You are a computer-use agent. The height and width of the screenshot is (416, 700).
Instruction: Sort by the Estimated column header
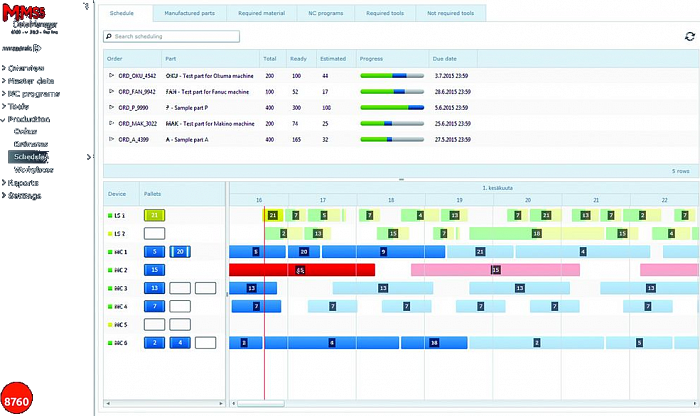point(336,58)
